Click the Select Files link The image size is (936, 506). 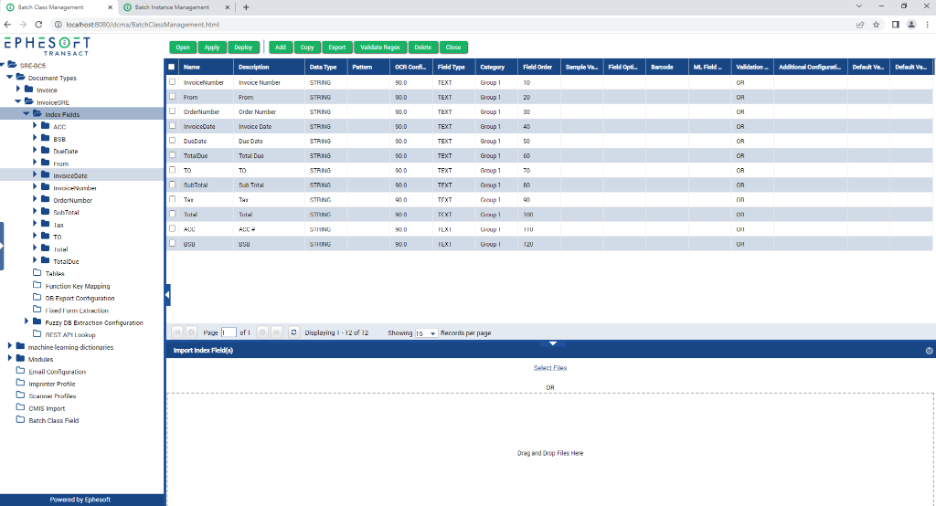(550, 368)
